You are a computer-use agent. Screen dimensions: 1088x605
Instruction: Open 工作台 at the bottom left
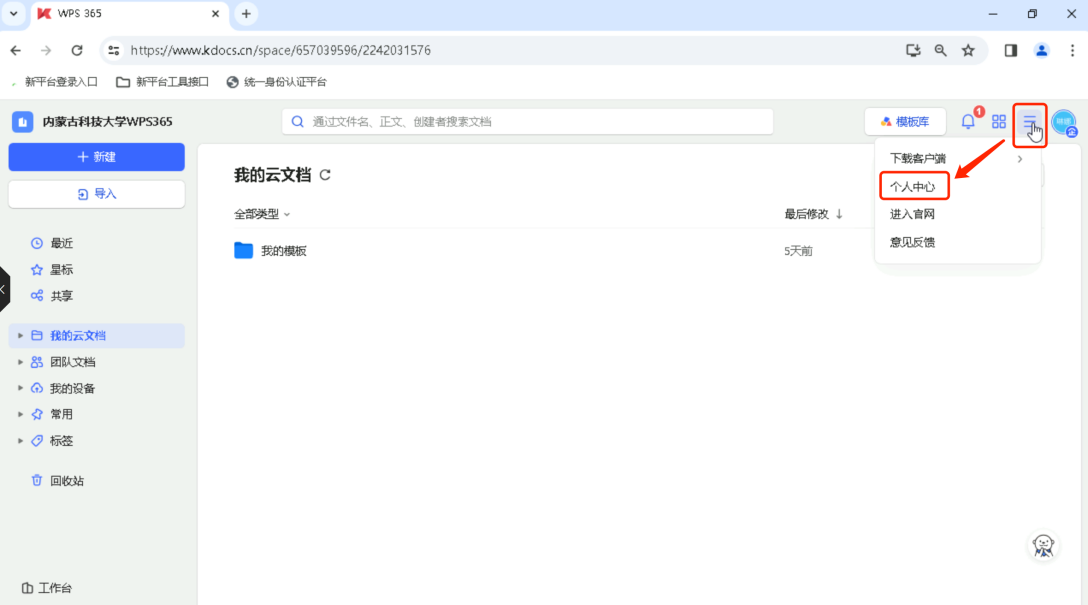[x=48, y=588]
